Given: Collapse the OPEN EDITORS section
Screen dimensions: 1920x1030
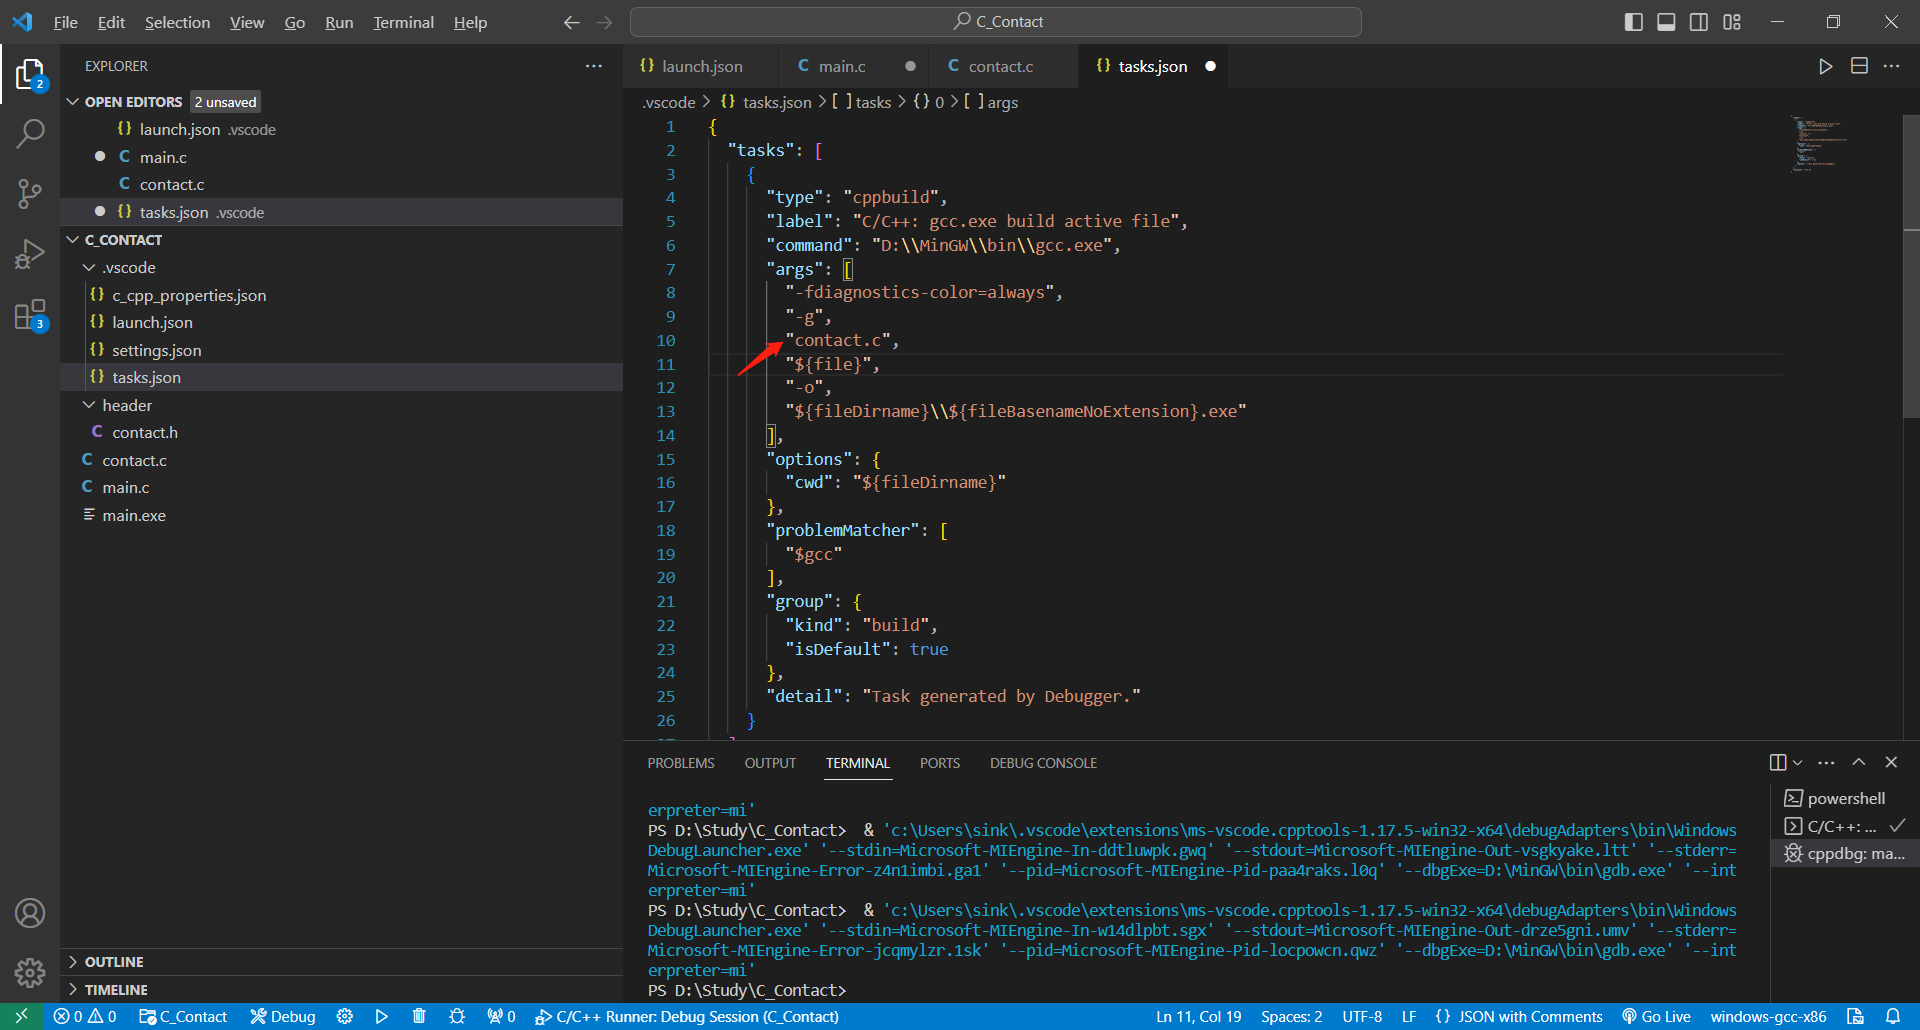Looking at the screenshot, I should point(73,101).
